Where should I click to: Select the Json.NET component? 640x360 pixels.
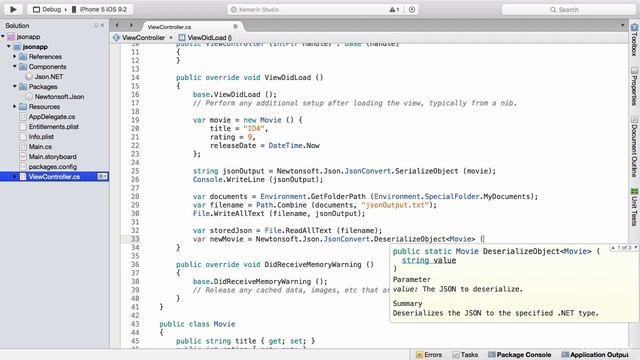[49, 76]
